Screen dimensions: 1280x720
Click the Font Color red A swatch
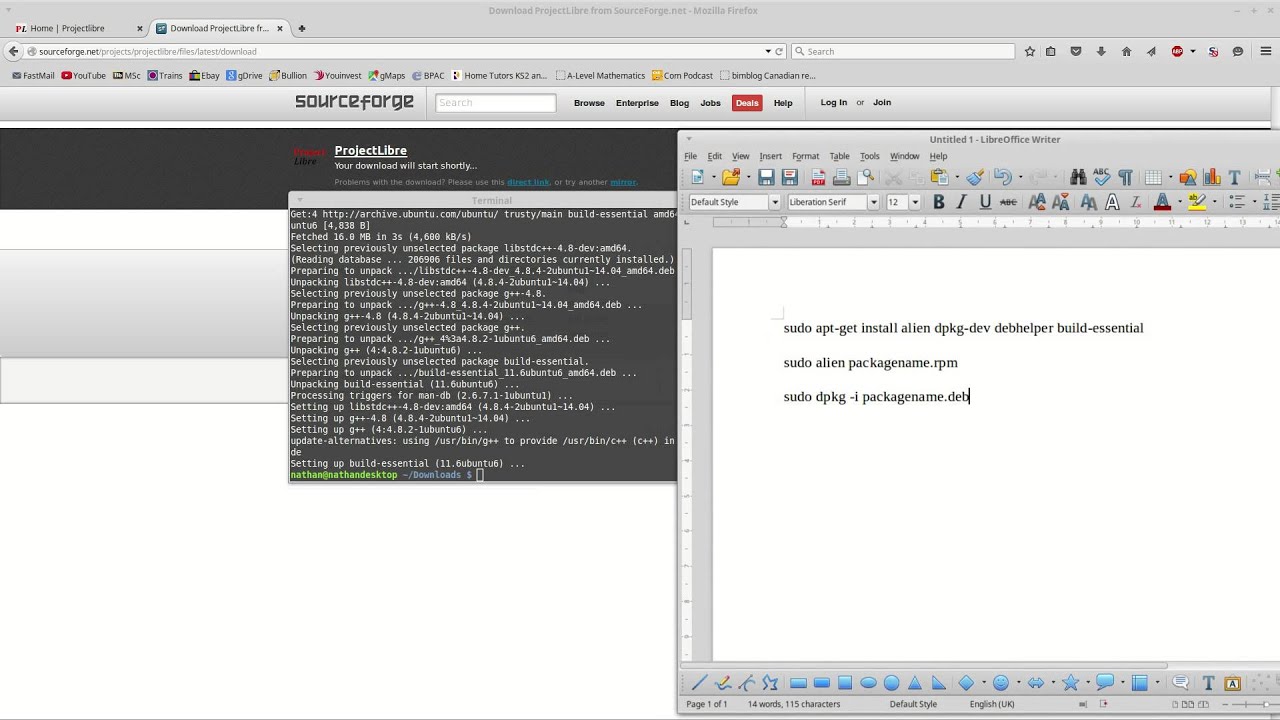tap(1162, 202)
